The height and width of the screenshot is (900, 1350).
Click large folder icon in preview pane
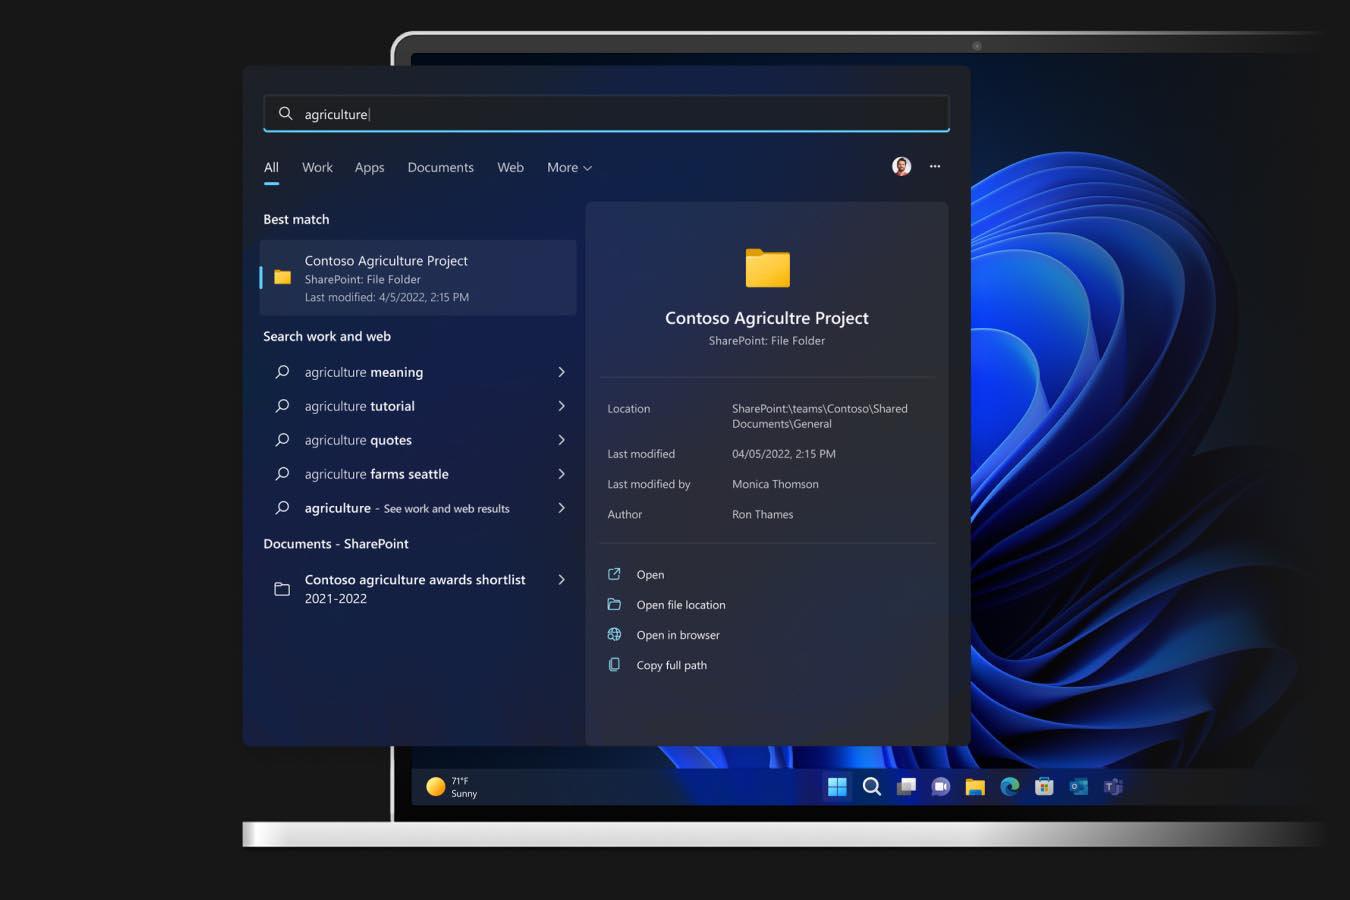(767, 268)
